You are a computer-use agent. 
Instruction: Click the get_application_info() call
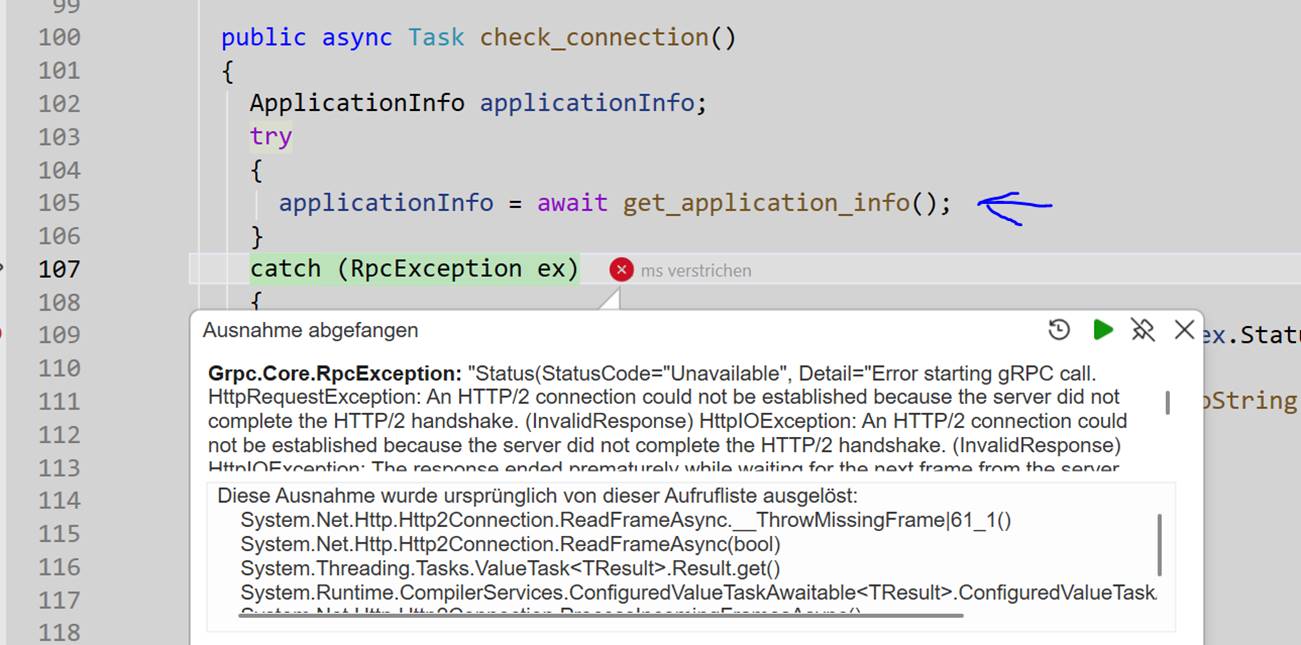(x=781, y=203)
